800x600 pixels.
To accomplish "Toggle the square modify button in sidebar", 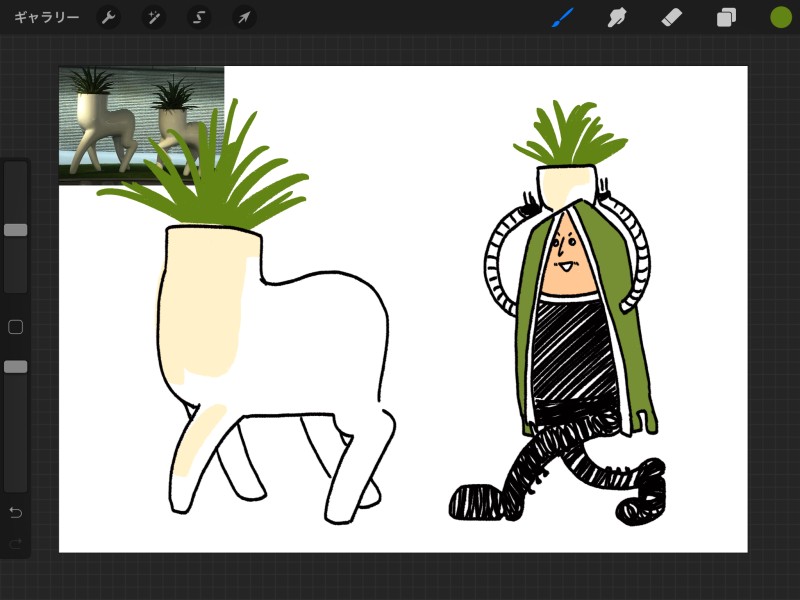I will coord(16,327).
